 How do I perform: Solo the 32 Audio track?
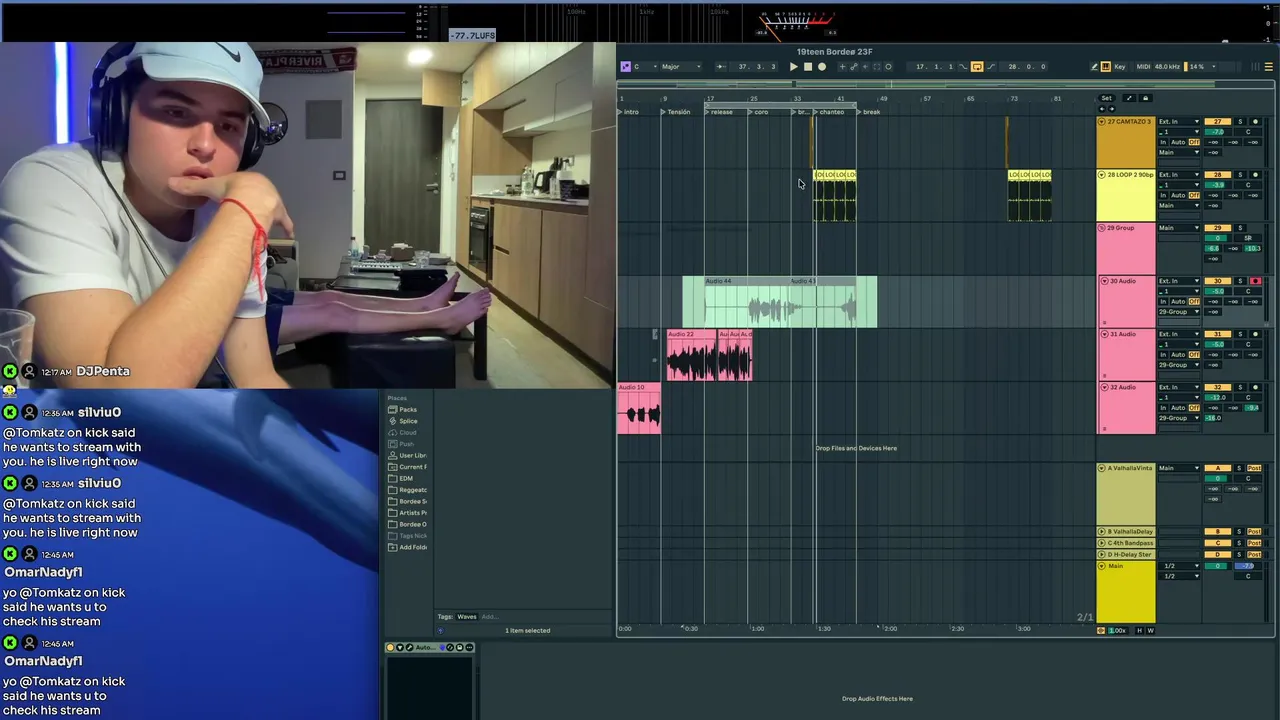[1240, 387]
